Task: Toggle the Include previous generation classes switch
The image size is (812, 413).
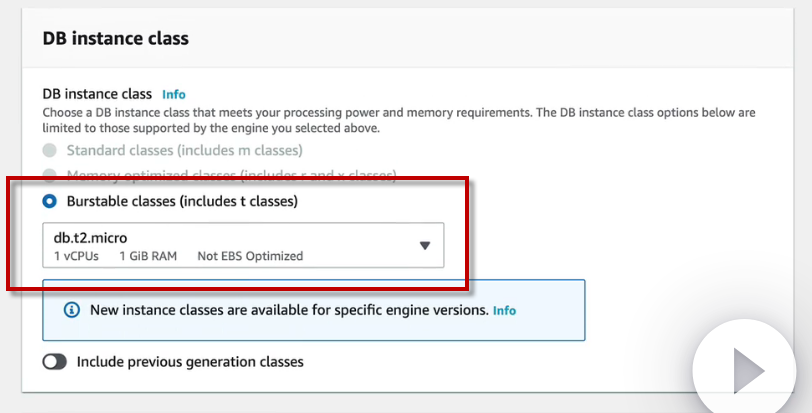Action: pyautogui.click(x=55, y=361)
